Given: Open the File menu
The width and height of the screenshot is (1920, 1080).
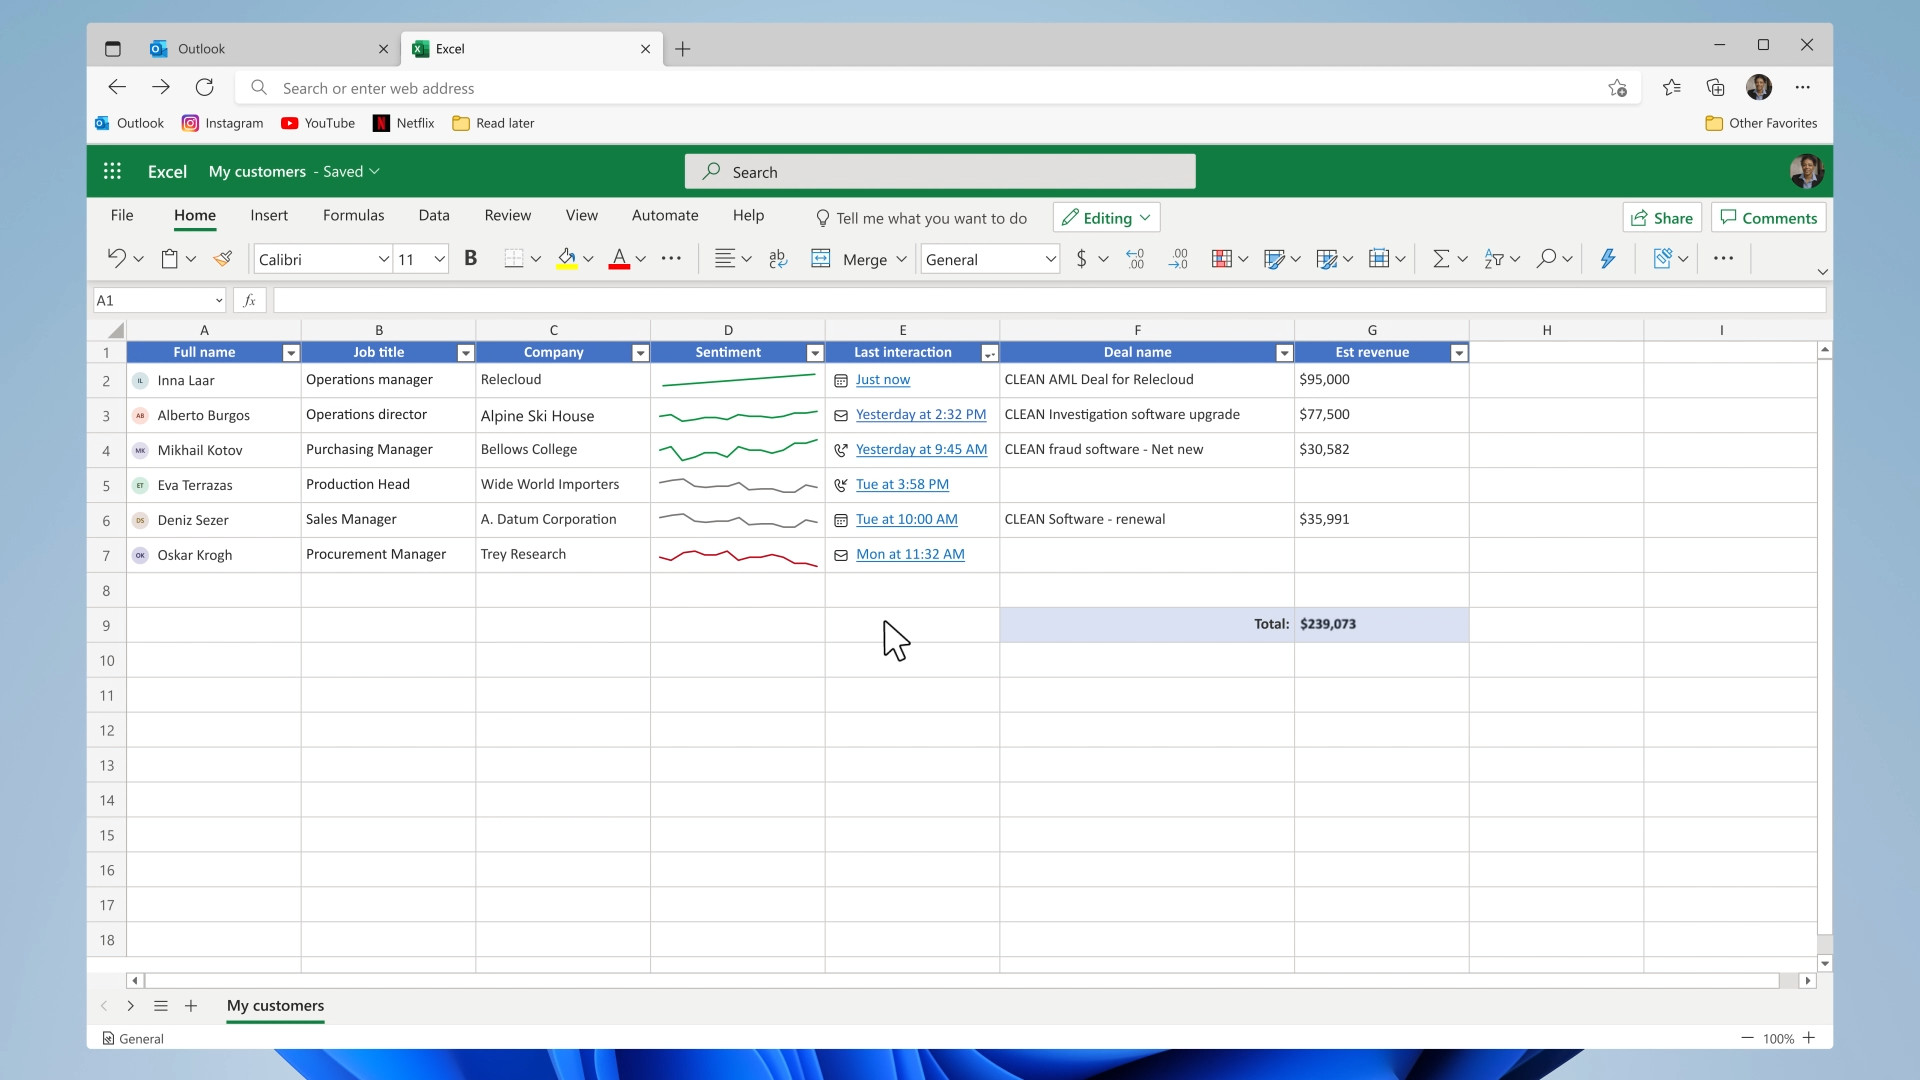Looking at the screenshot, I should click(x=122, y=215).
